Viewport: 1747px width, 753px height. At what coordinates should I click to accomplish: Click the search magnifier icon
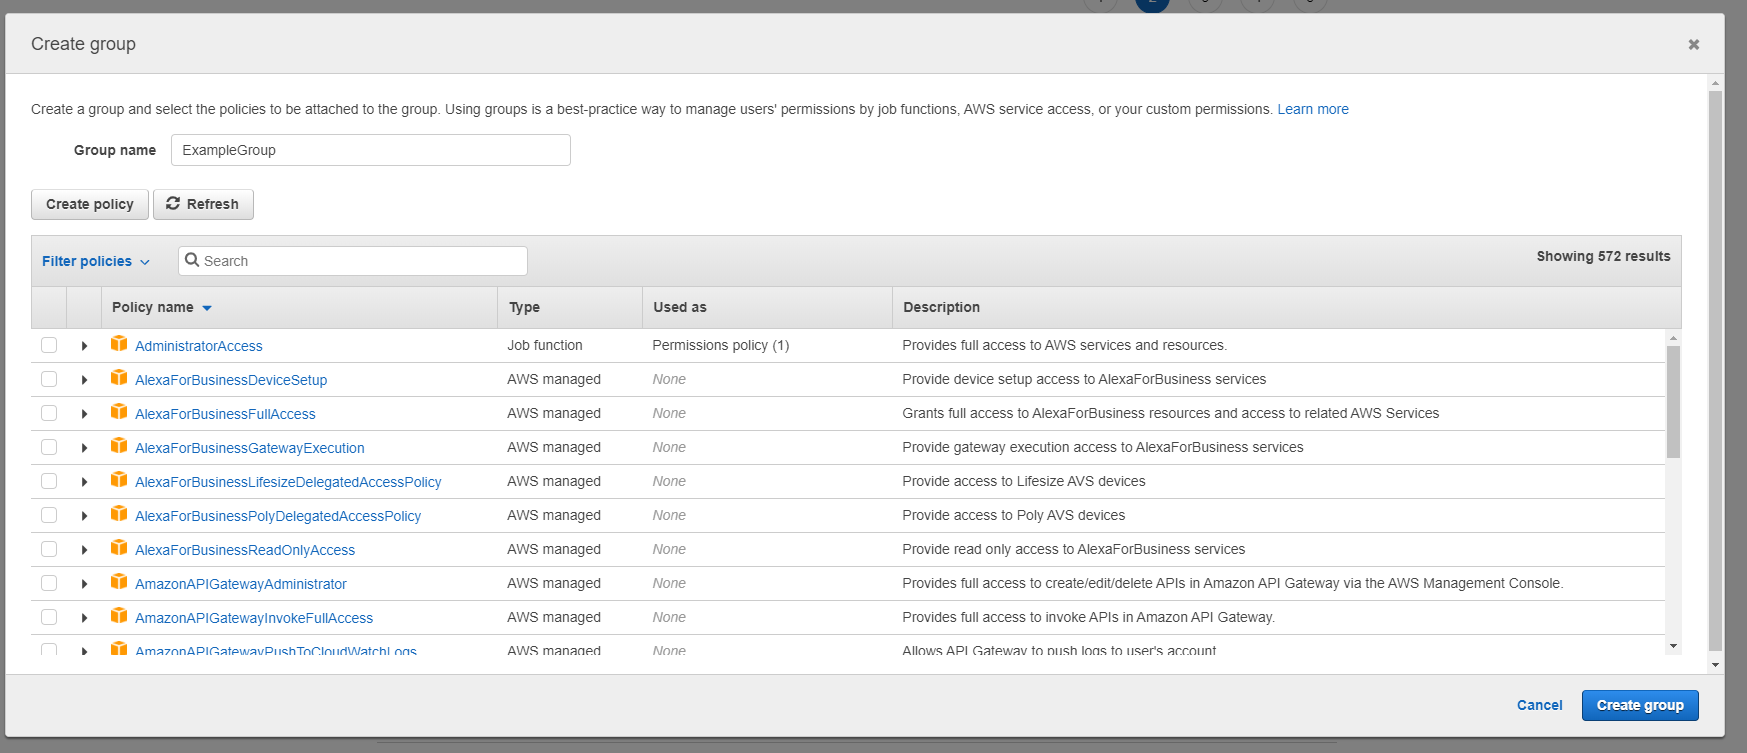[192, 260]
